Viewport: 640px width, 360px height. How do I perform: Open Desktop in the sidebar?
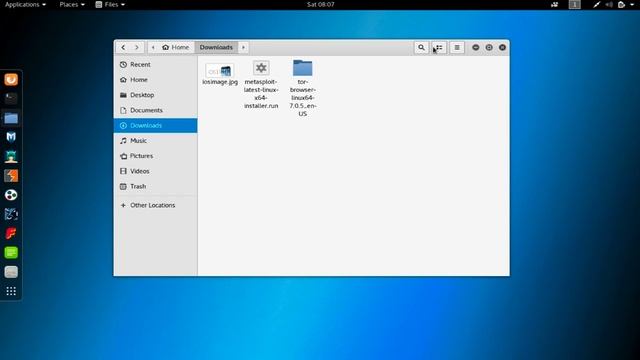[x=156, y=95]
